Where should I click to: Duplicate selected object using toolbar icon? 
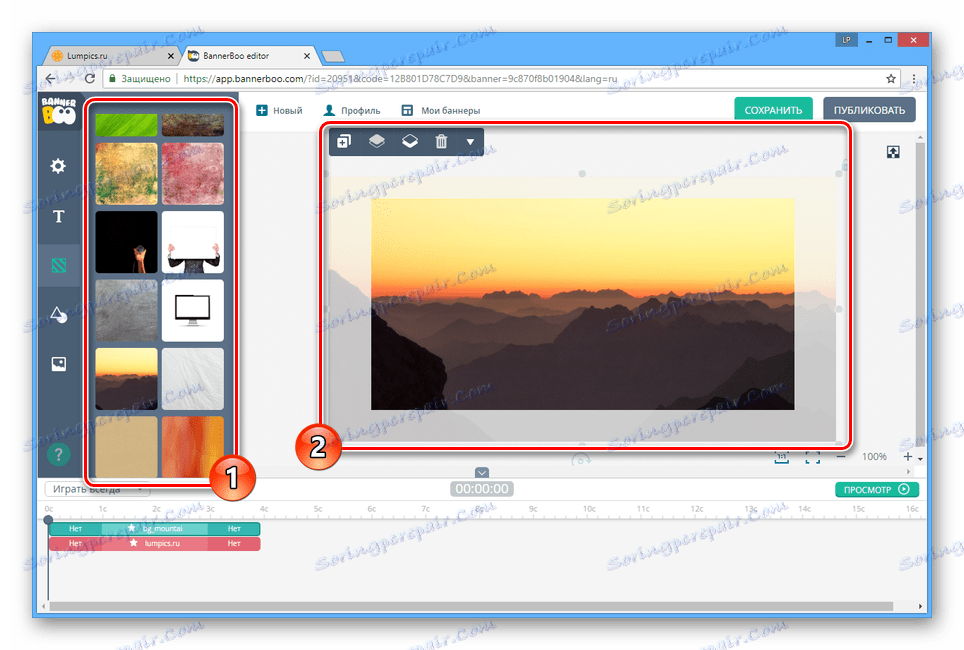[x=344, y=141]
